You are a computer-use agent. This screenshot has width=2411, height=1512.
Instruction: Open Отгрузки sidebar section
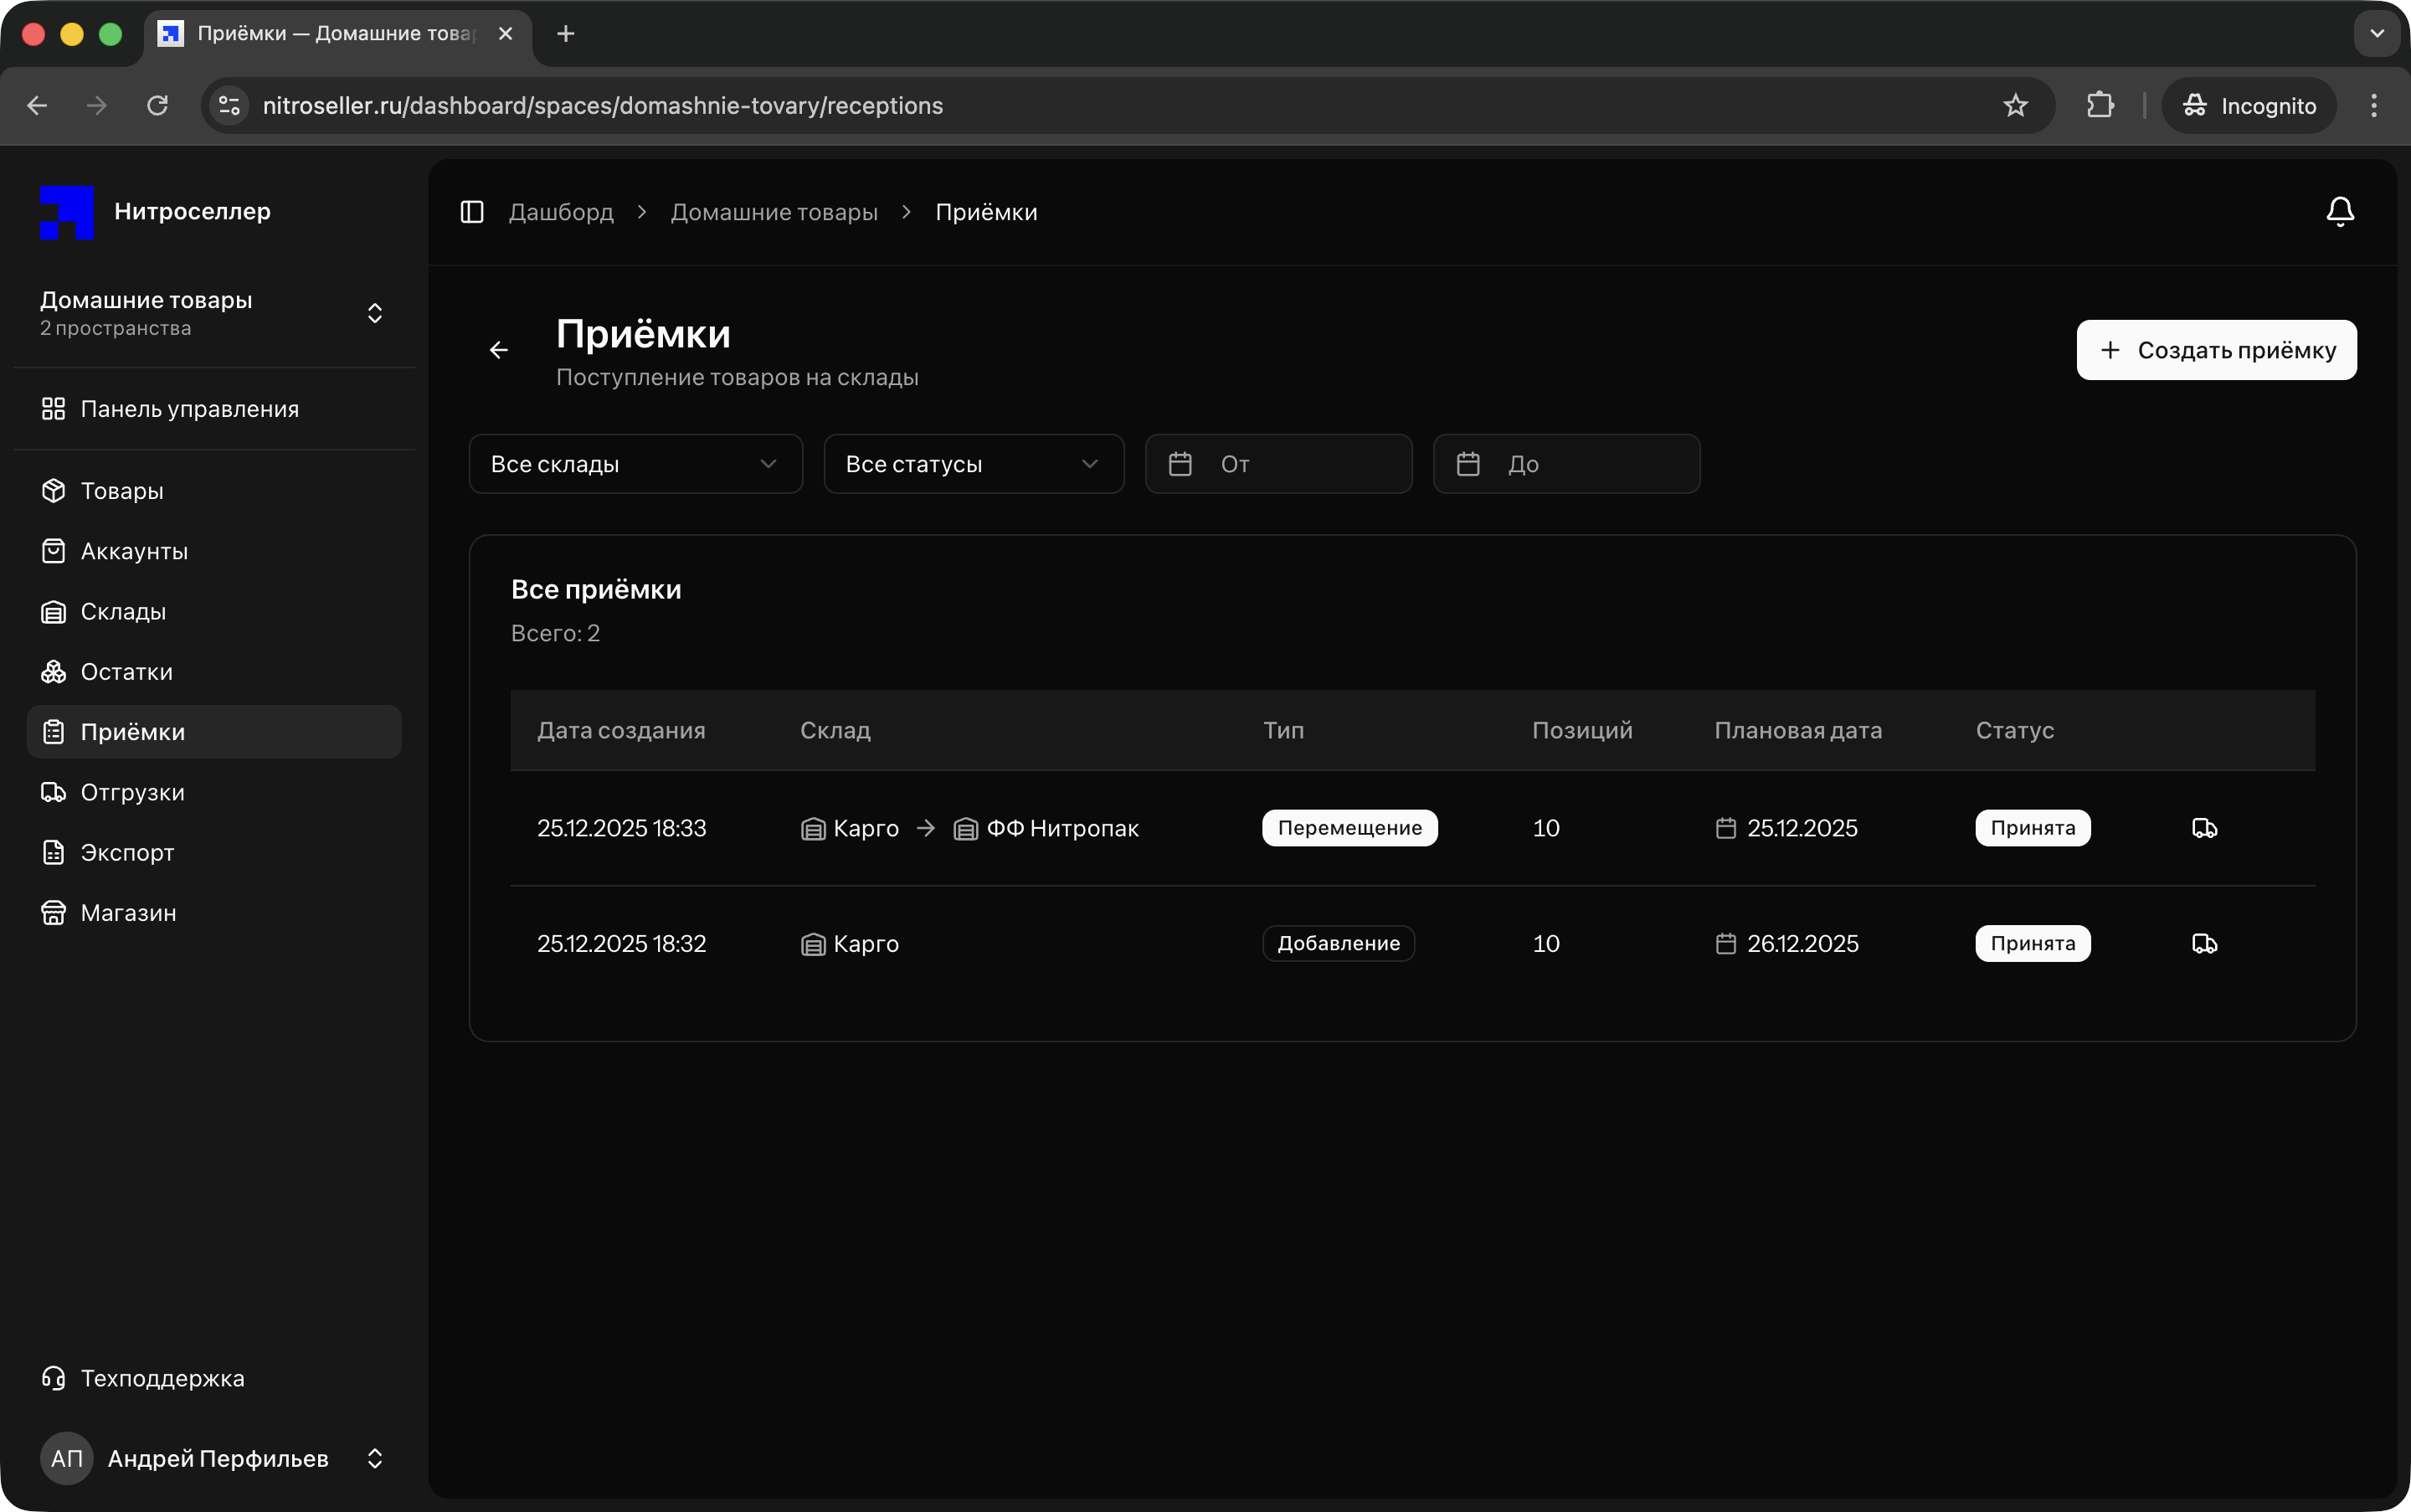(x=132, y=792)
